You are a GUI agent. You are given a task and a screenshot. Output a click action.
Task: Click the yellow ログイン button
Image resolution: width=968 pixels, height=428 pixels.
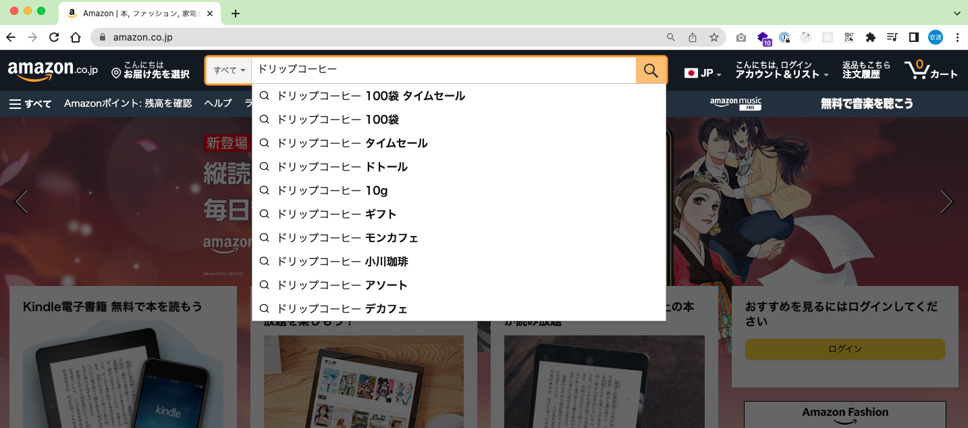pos(844,349)
